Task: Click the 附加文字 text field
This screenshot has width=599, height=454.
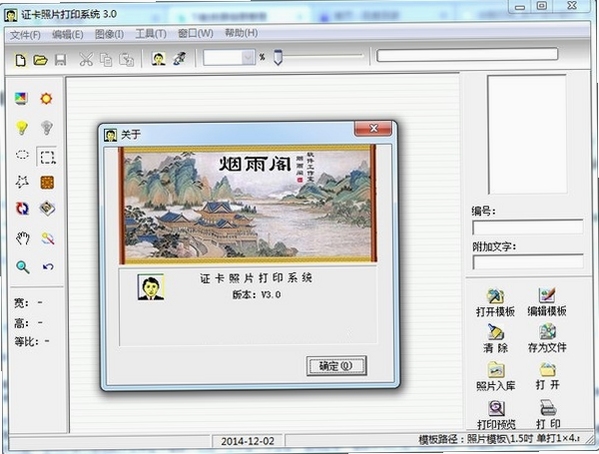Action: click(528, 262)
